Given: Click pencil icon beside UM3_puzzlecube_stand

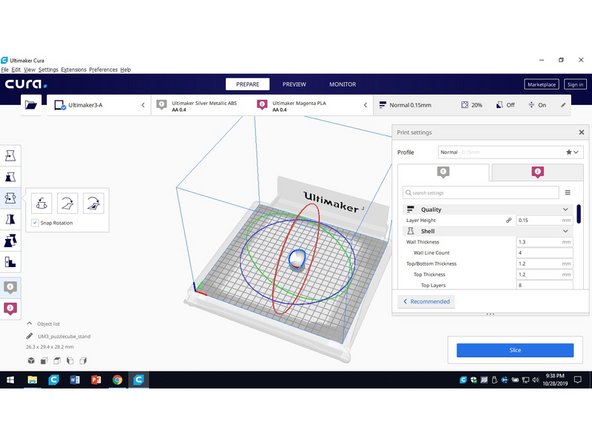Looking at the screenshot, I should tap(29, 336).
